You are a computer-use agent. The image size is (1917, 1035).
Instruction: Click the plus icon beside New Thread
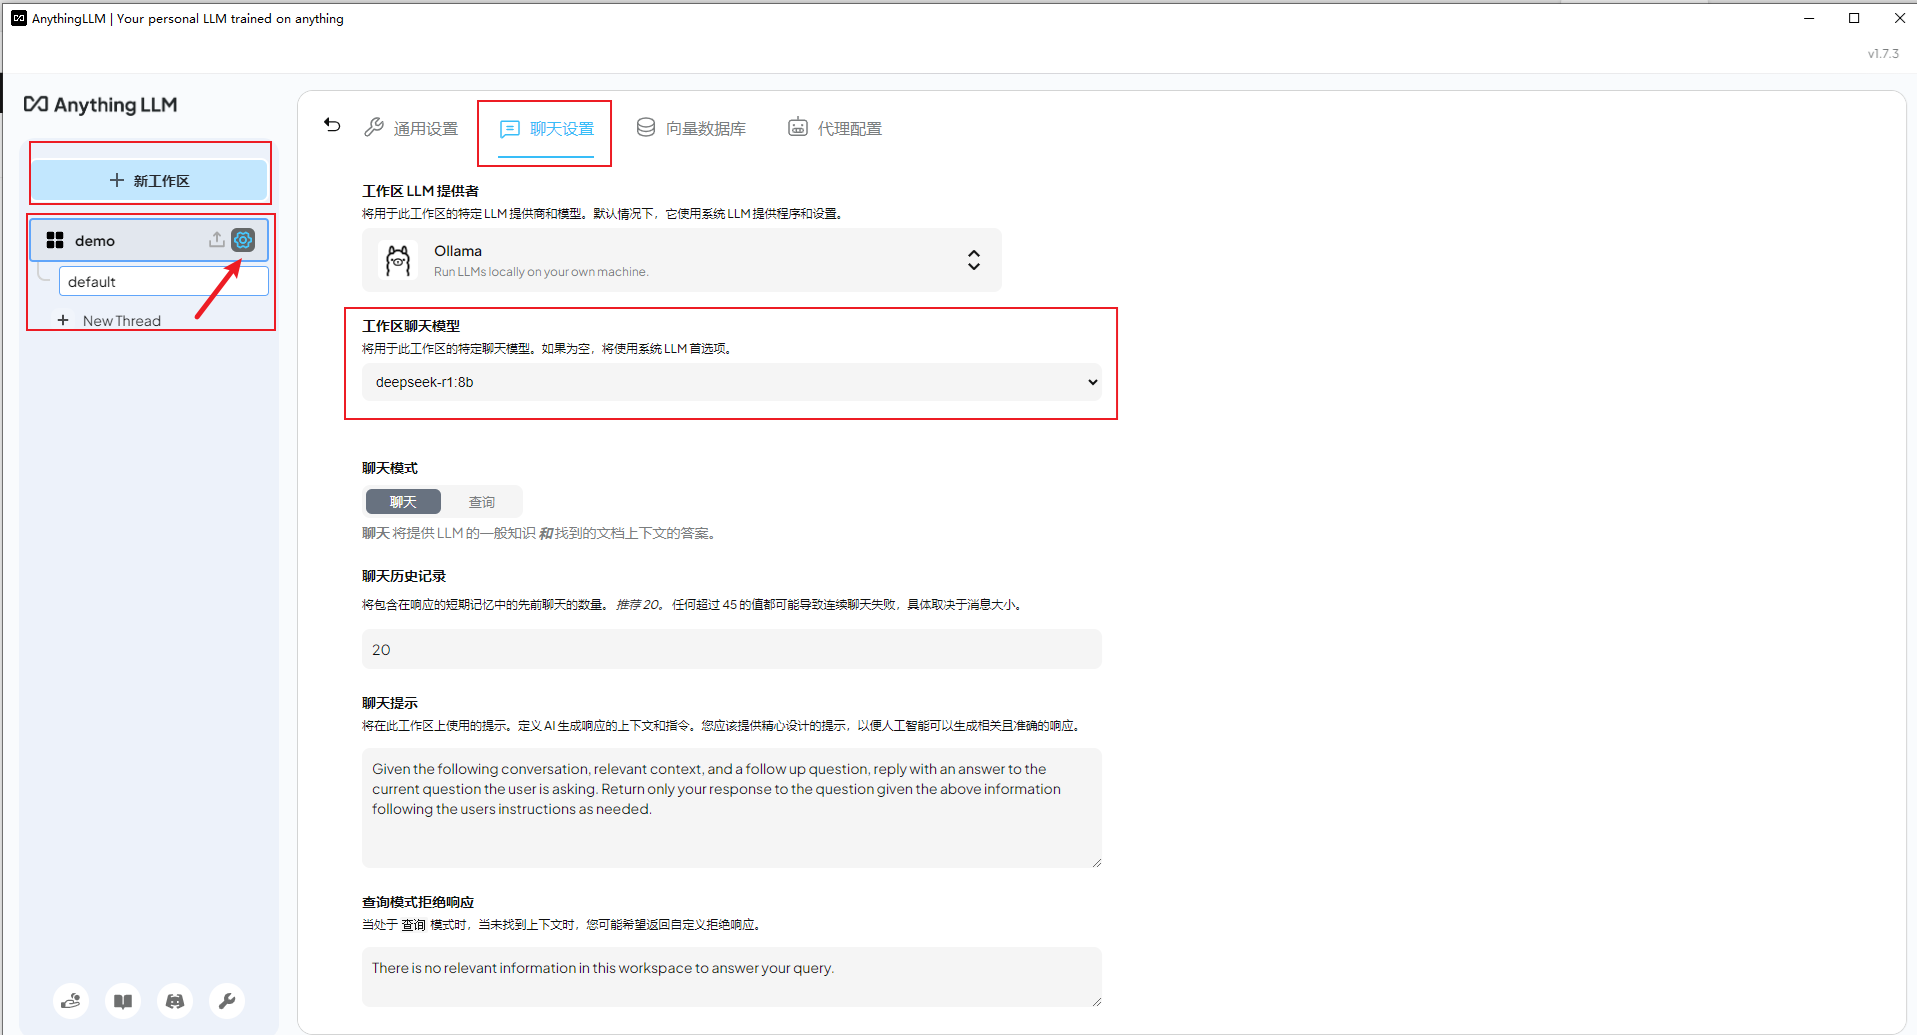[63, 320]
